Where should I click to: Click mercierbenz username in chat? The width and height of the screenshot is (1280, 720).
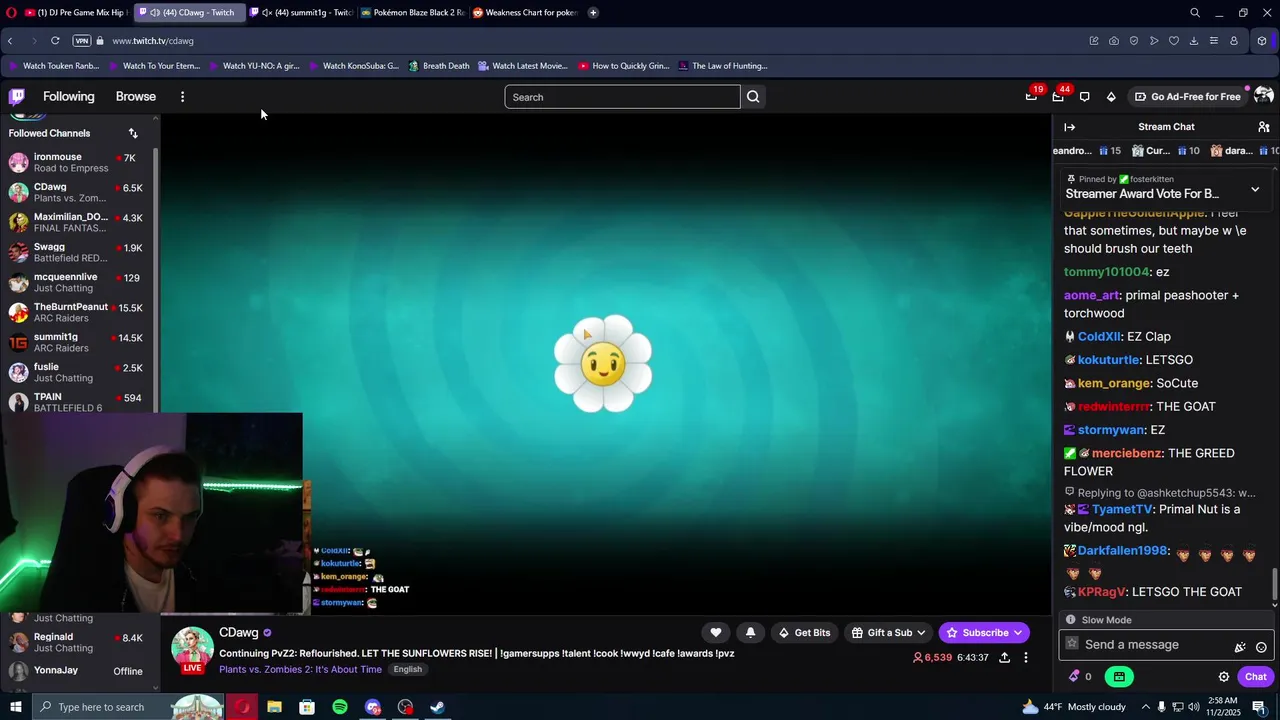(1127, 453)
